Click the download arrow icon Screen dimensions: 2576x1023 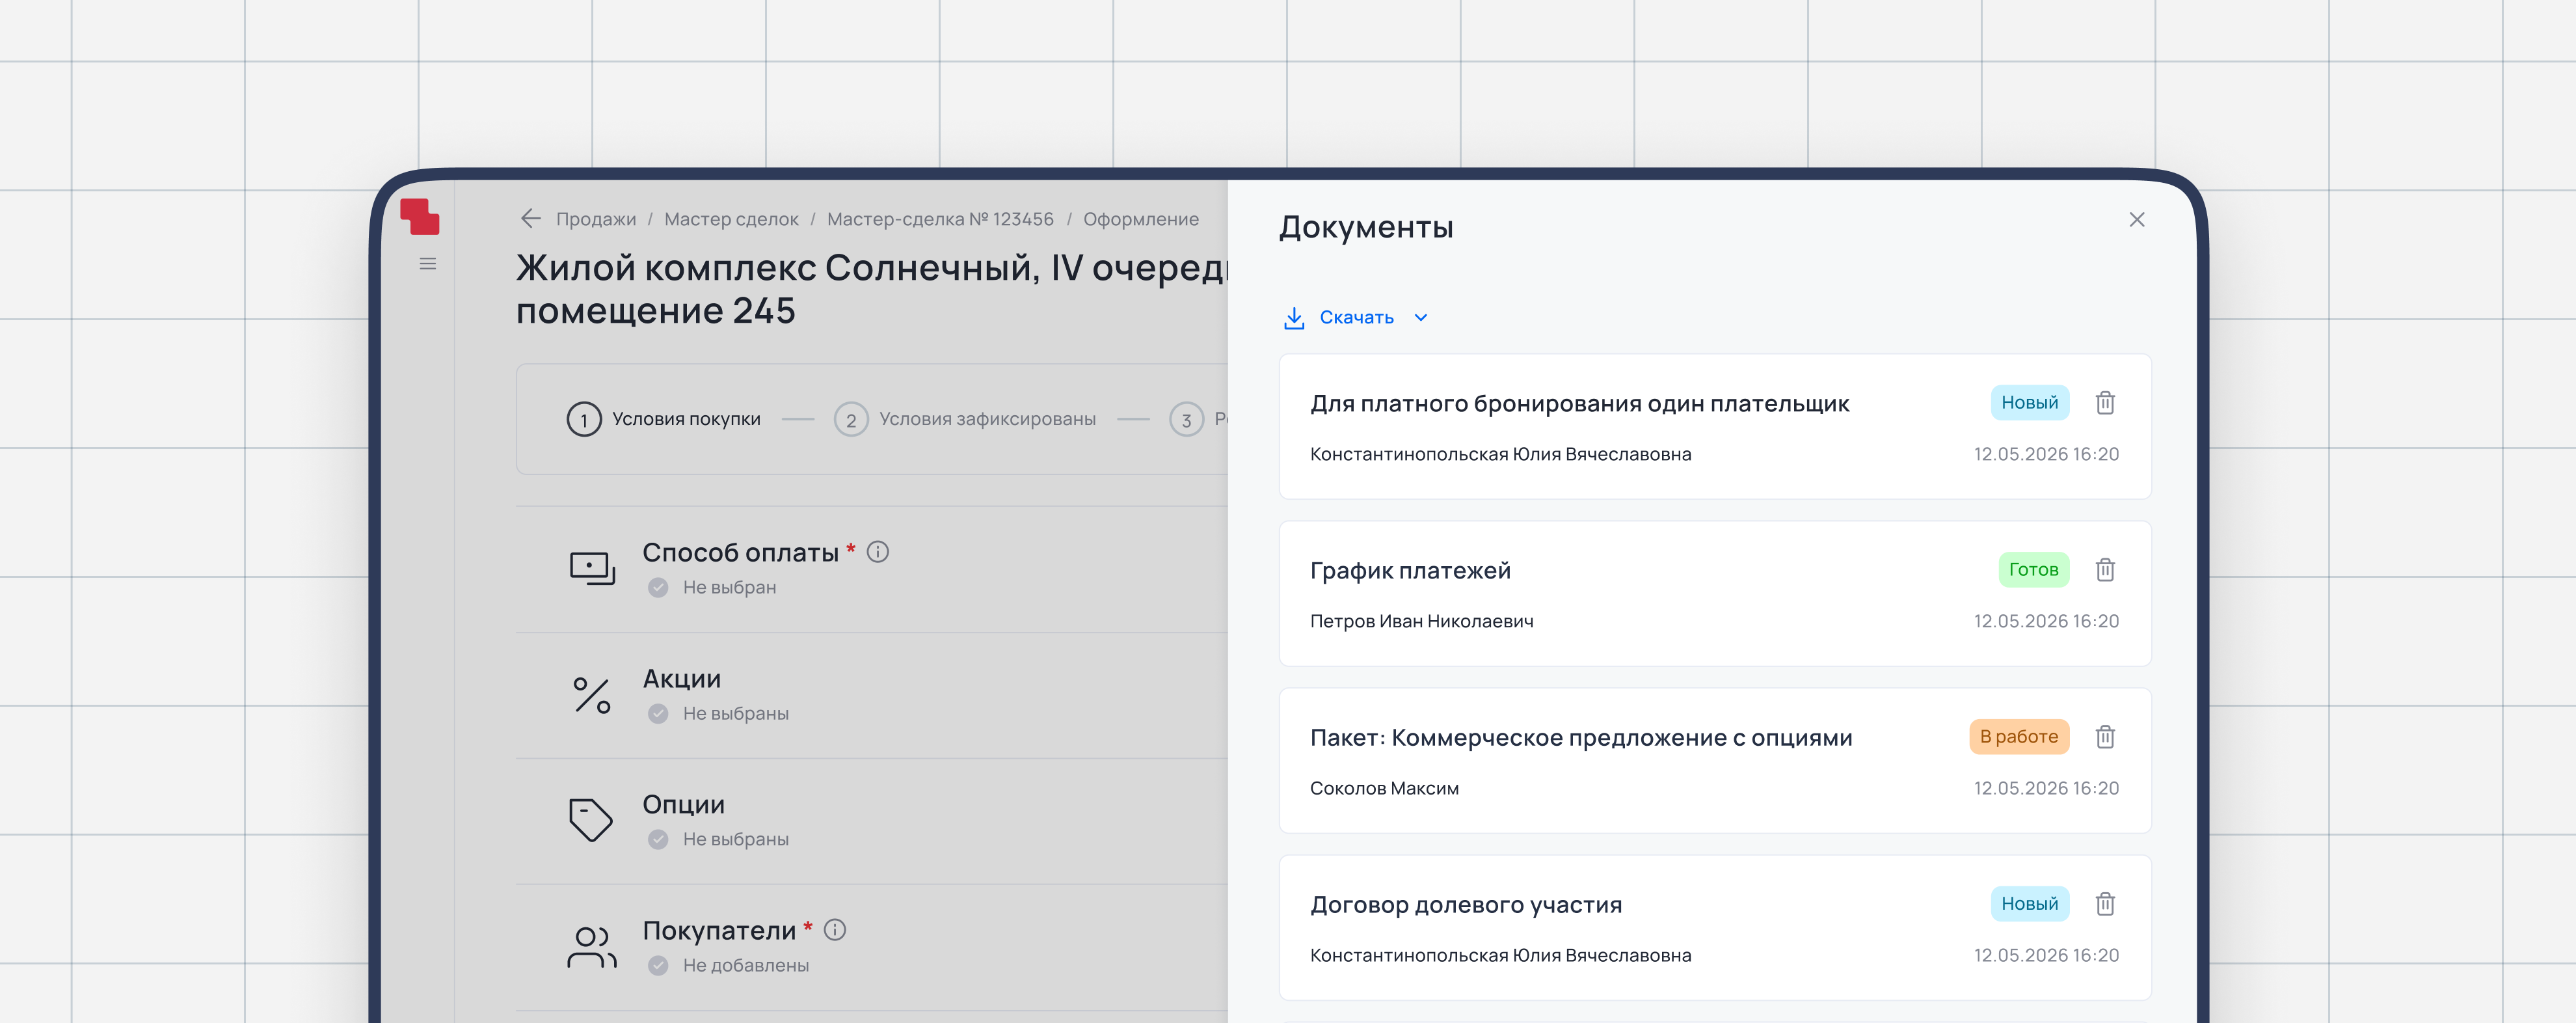[1294, 318]
